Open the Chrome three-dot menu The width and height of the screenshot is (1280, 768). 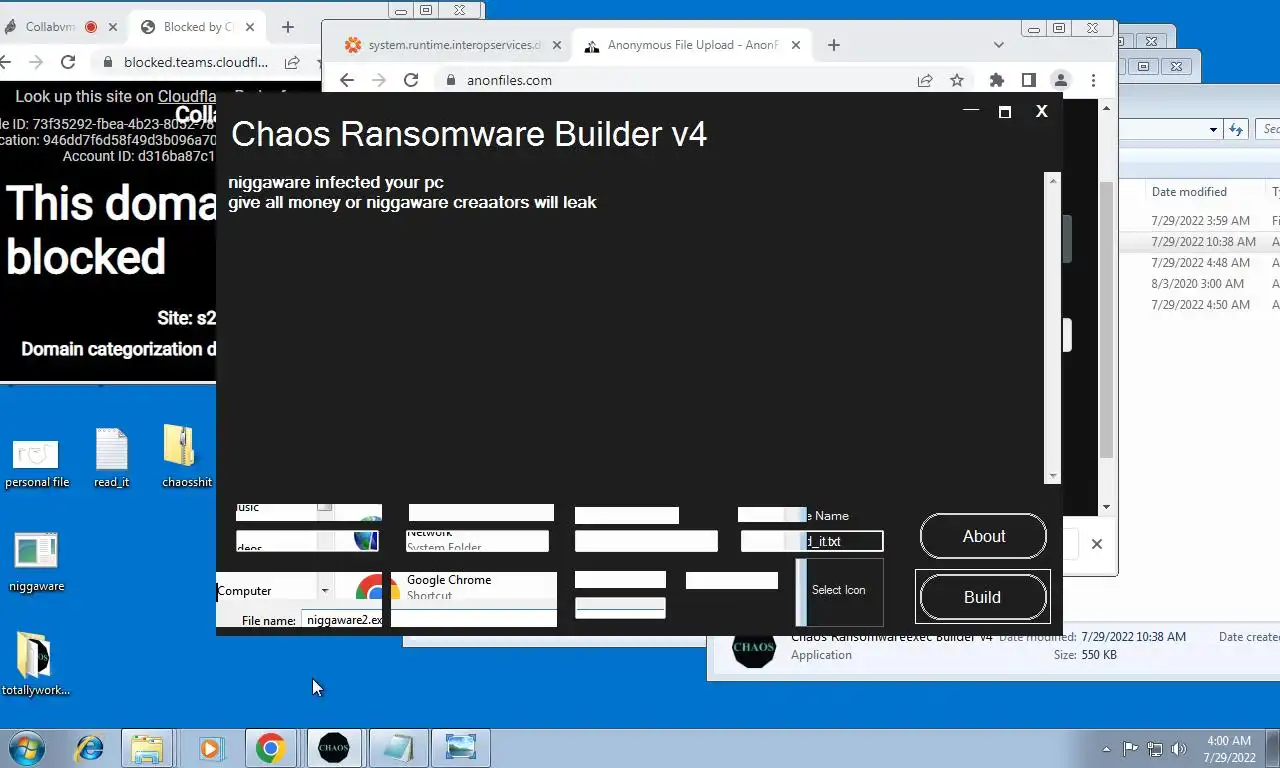pos(1093,80)
